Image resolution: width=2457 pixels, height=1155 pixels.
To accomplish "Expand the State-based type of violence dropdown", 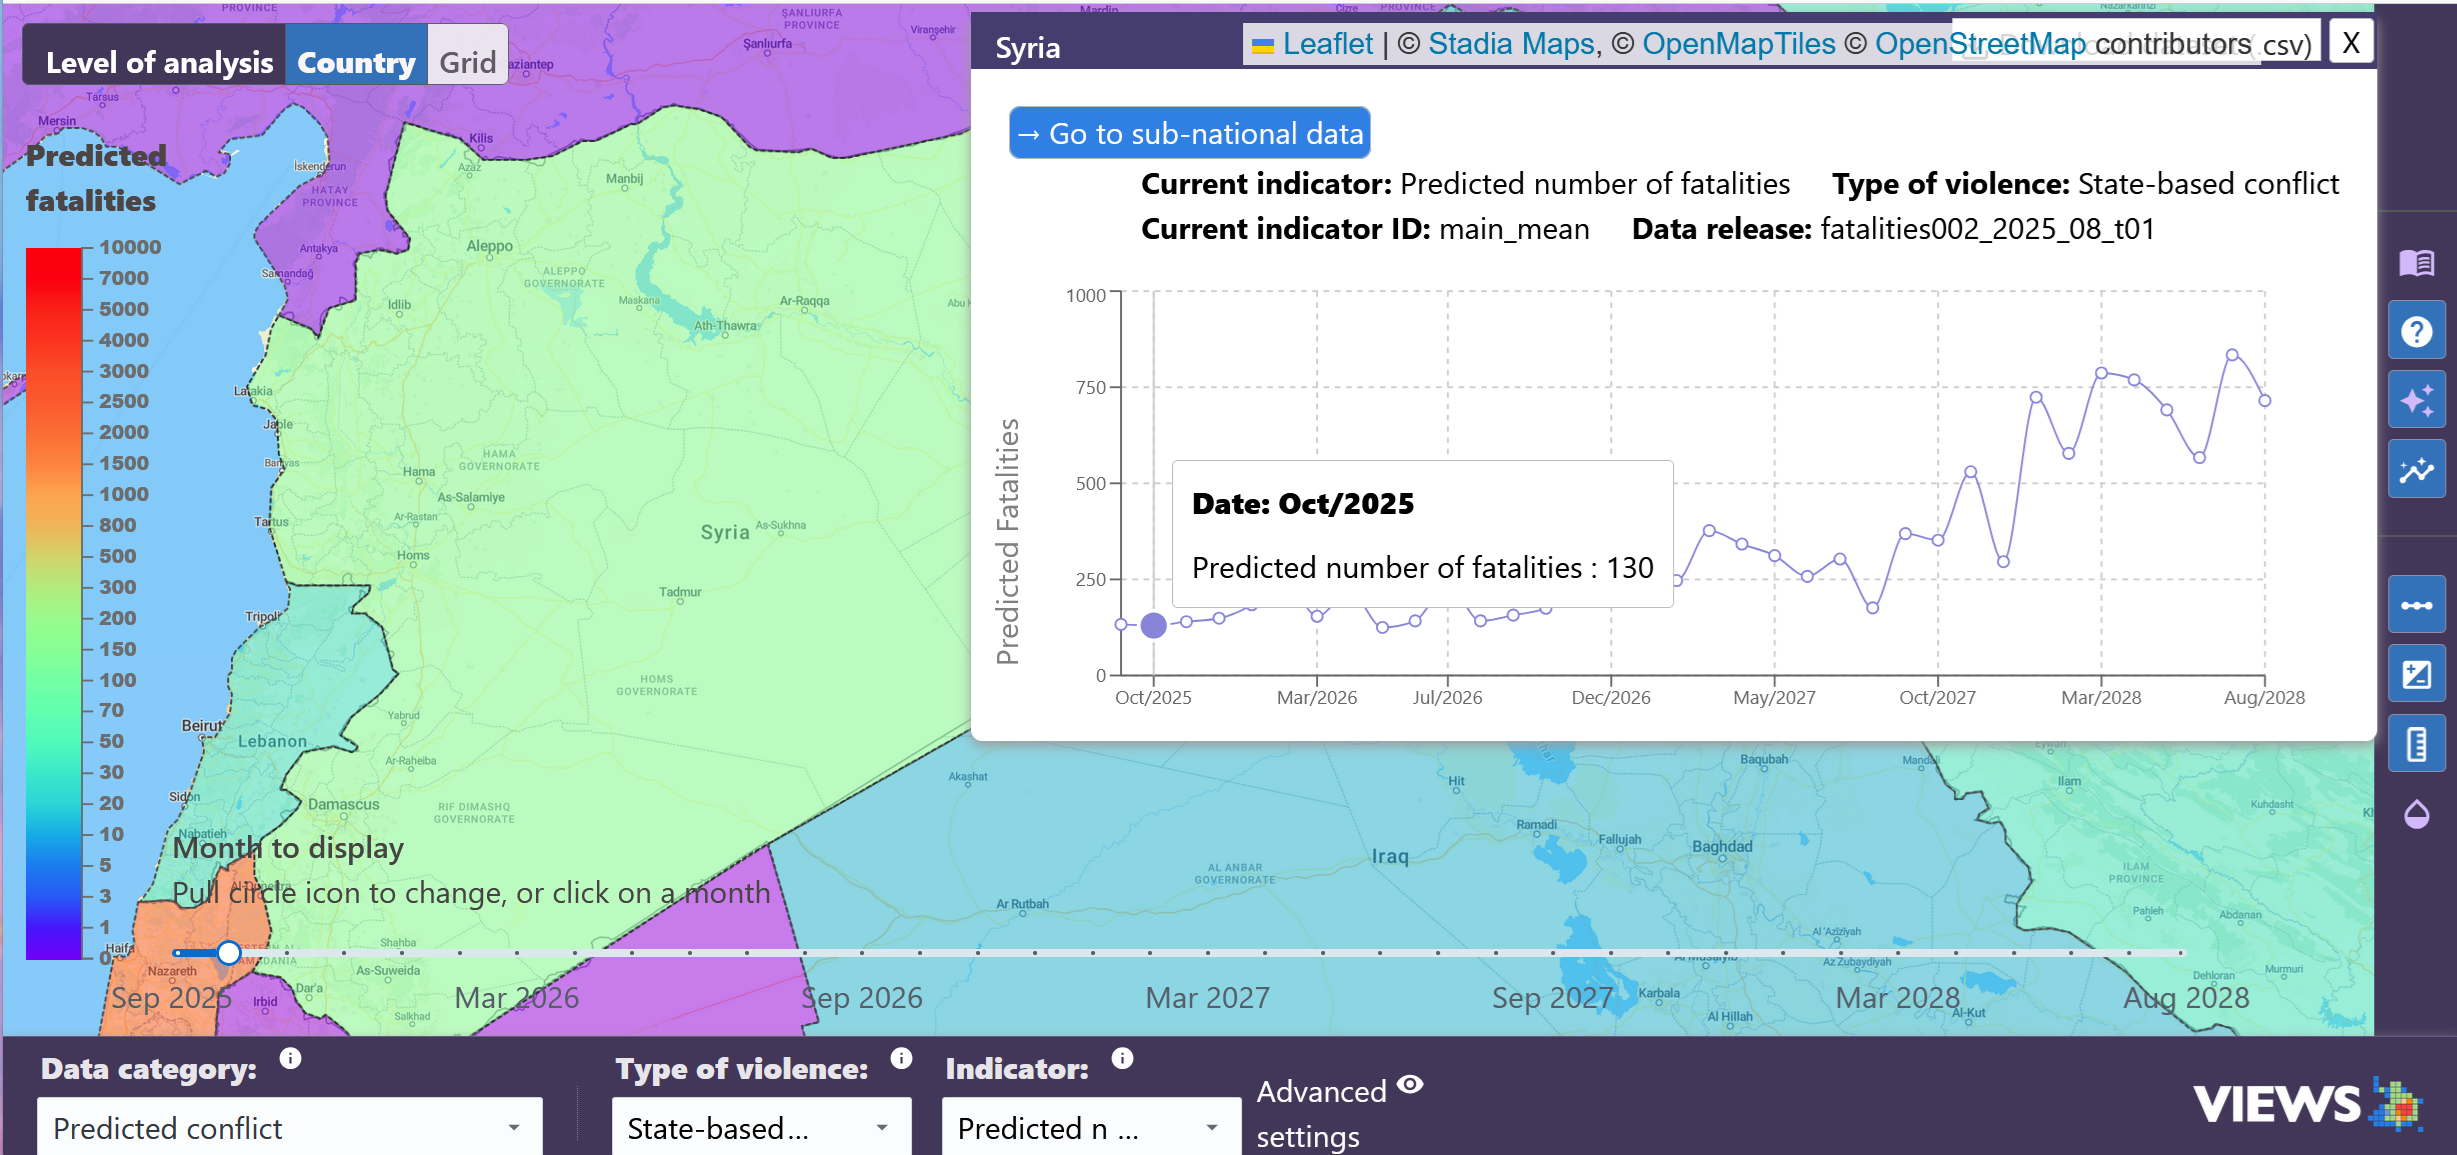I will click(x=760, y=1128).
